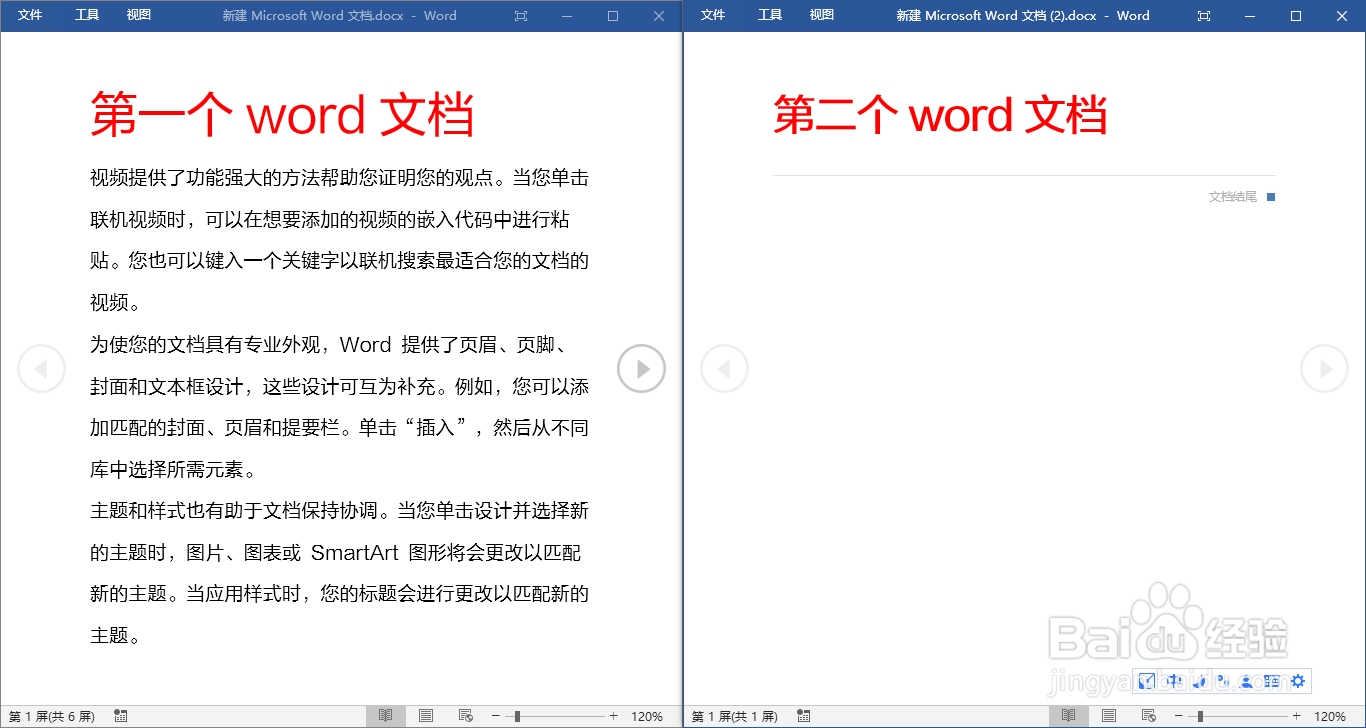Zoom out in left window with minus button
This screenshot has height=728, width=1366.
[x=495, y=716]
